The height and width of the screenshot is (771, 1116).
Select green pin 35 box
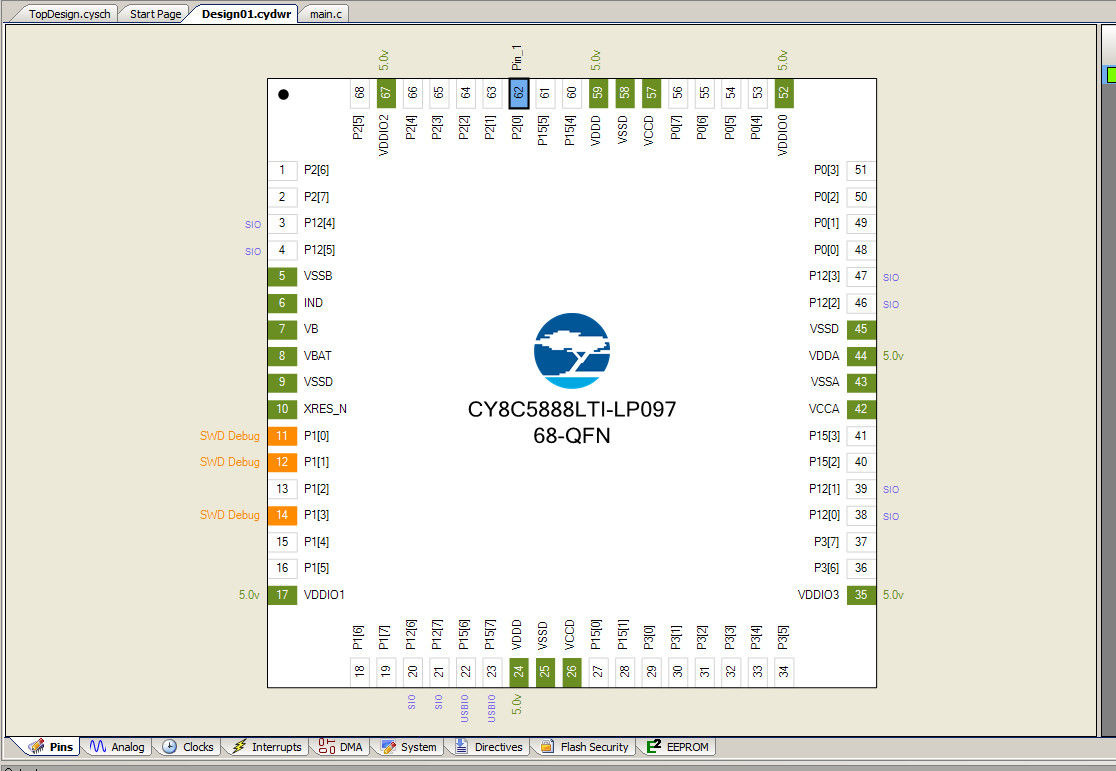[x=861, y=594]
